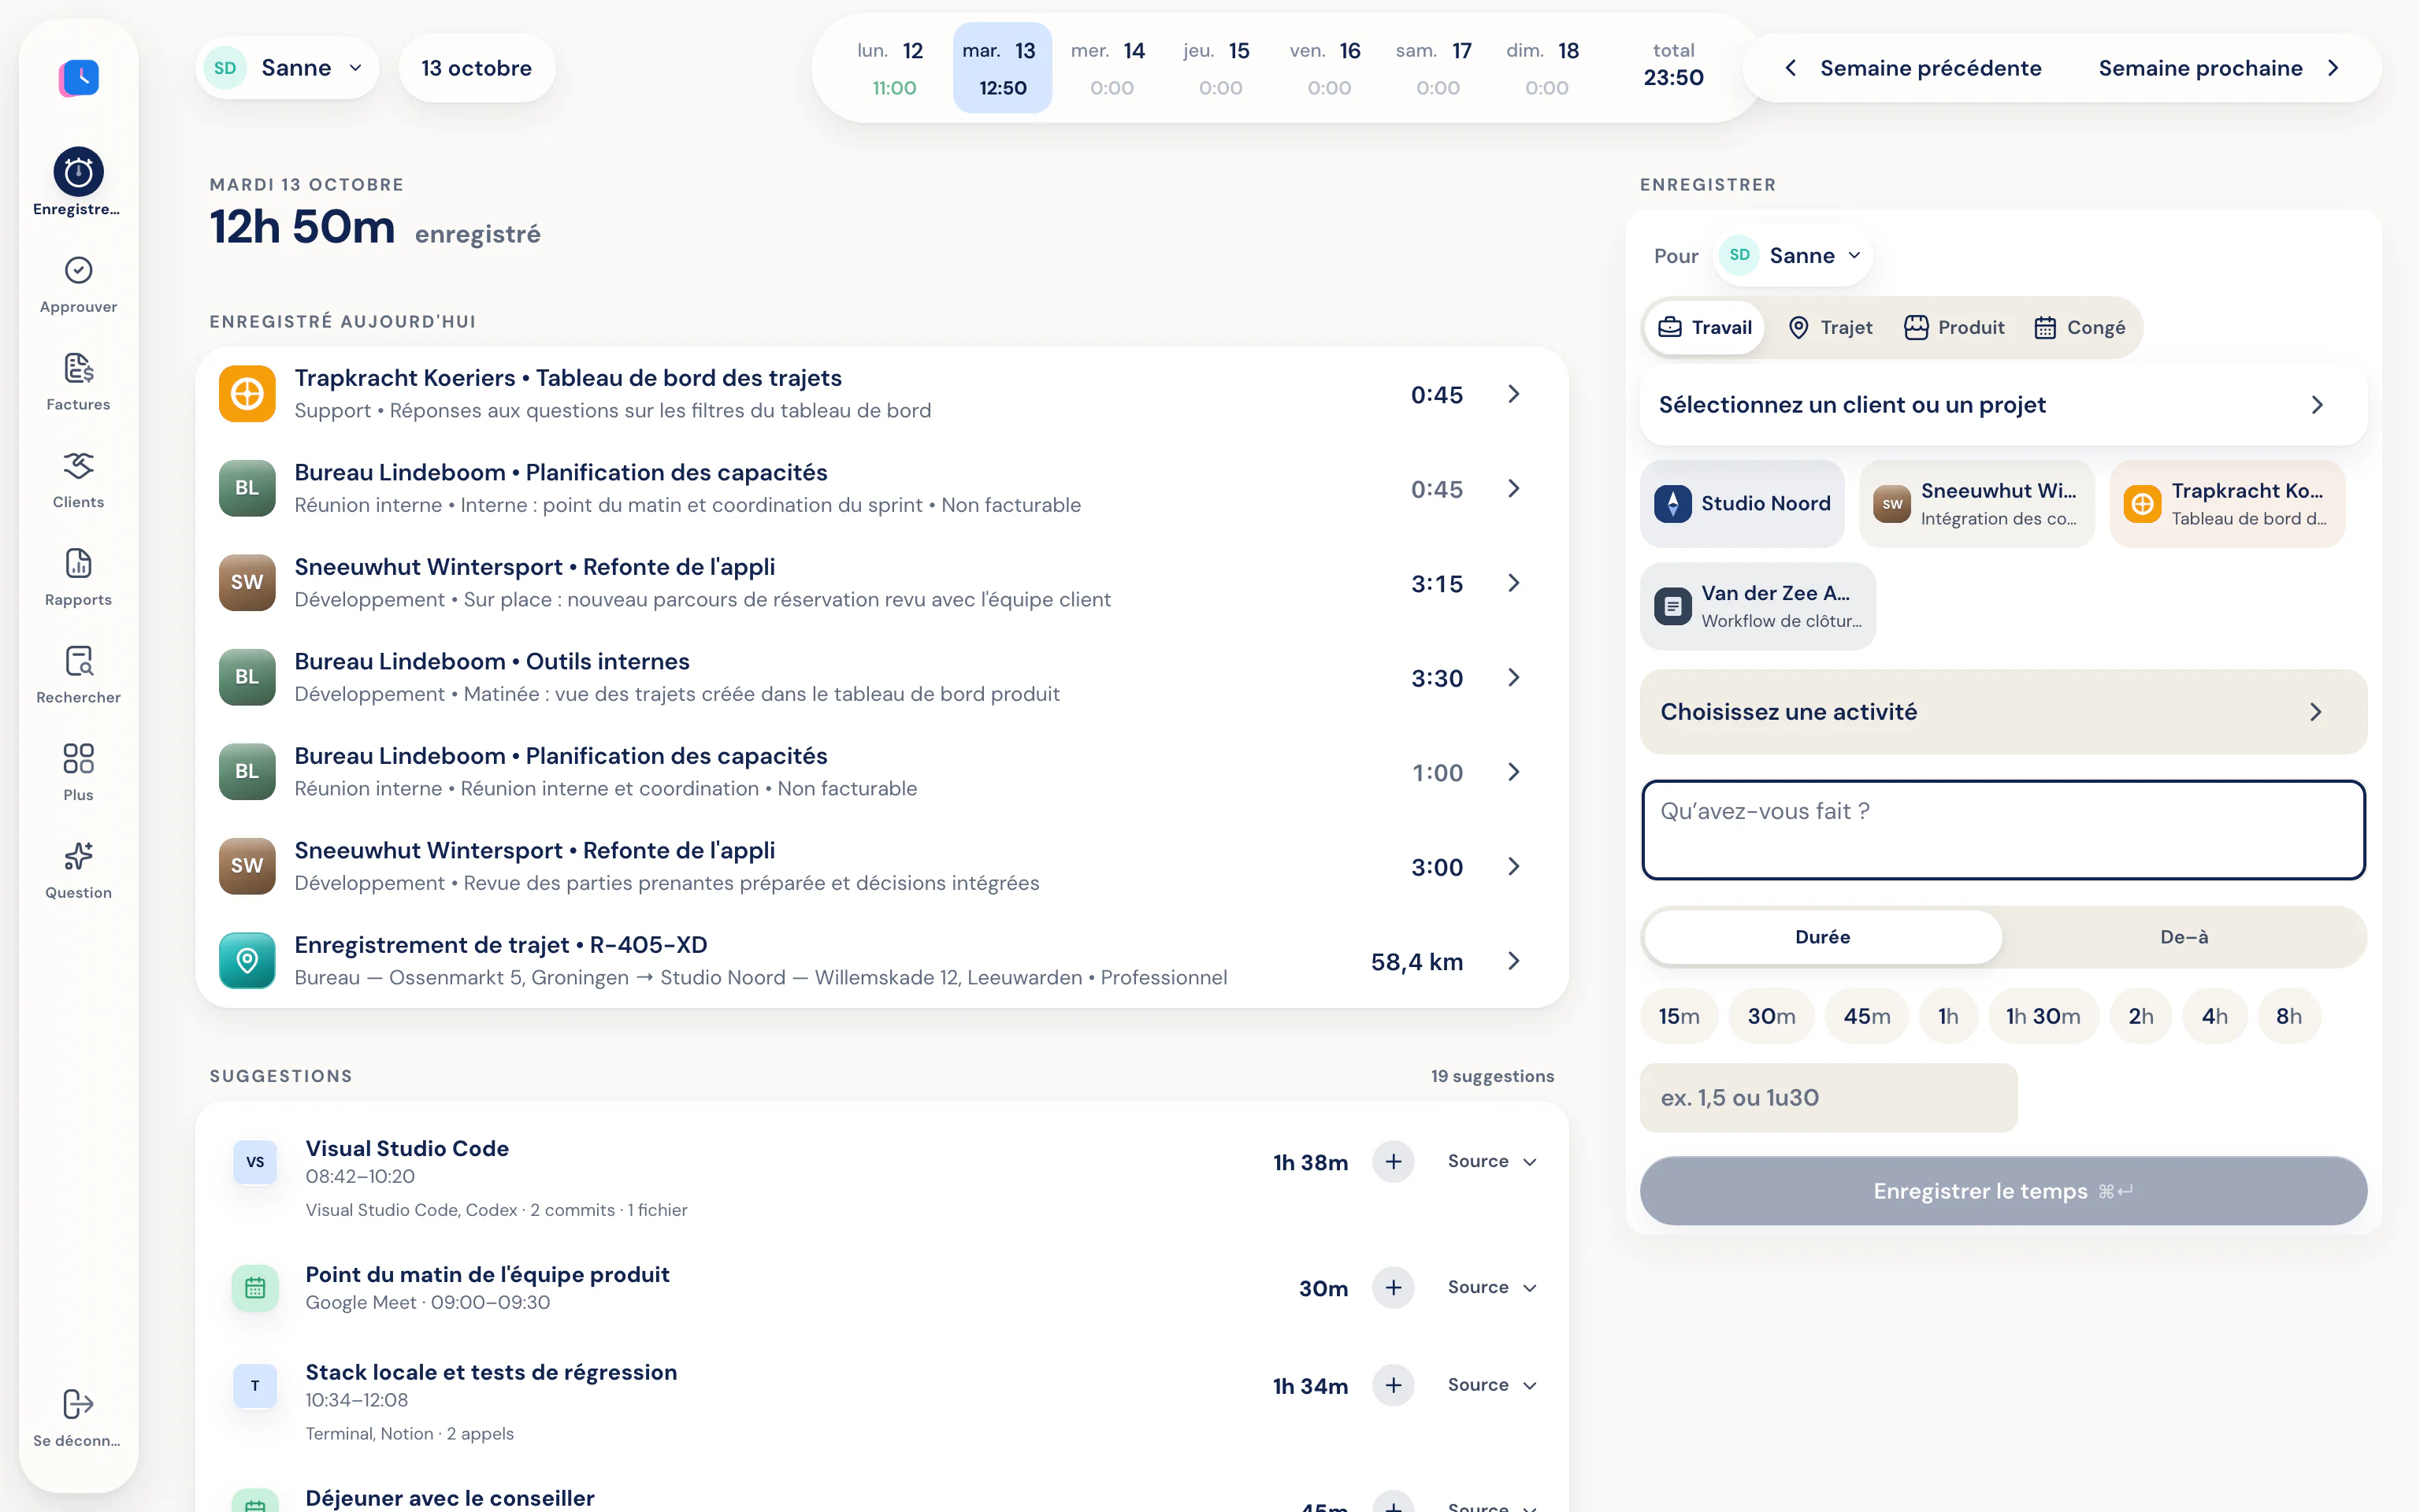Image resolution: width=2420 pixels, height=1512 pixels.
Task: Open the Clients handshake icon
Action: (x=78, y=465)
